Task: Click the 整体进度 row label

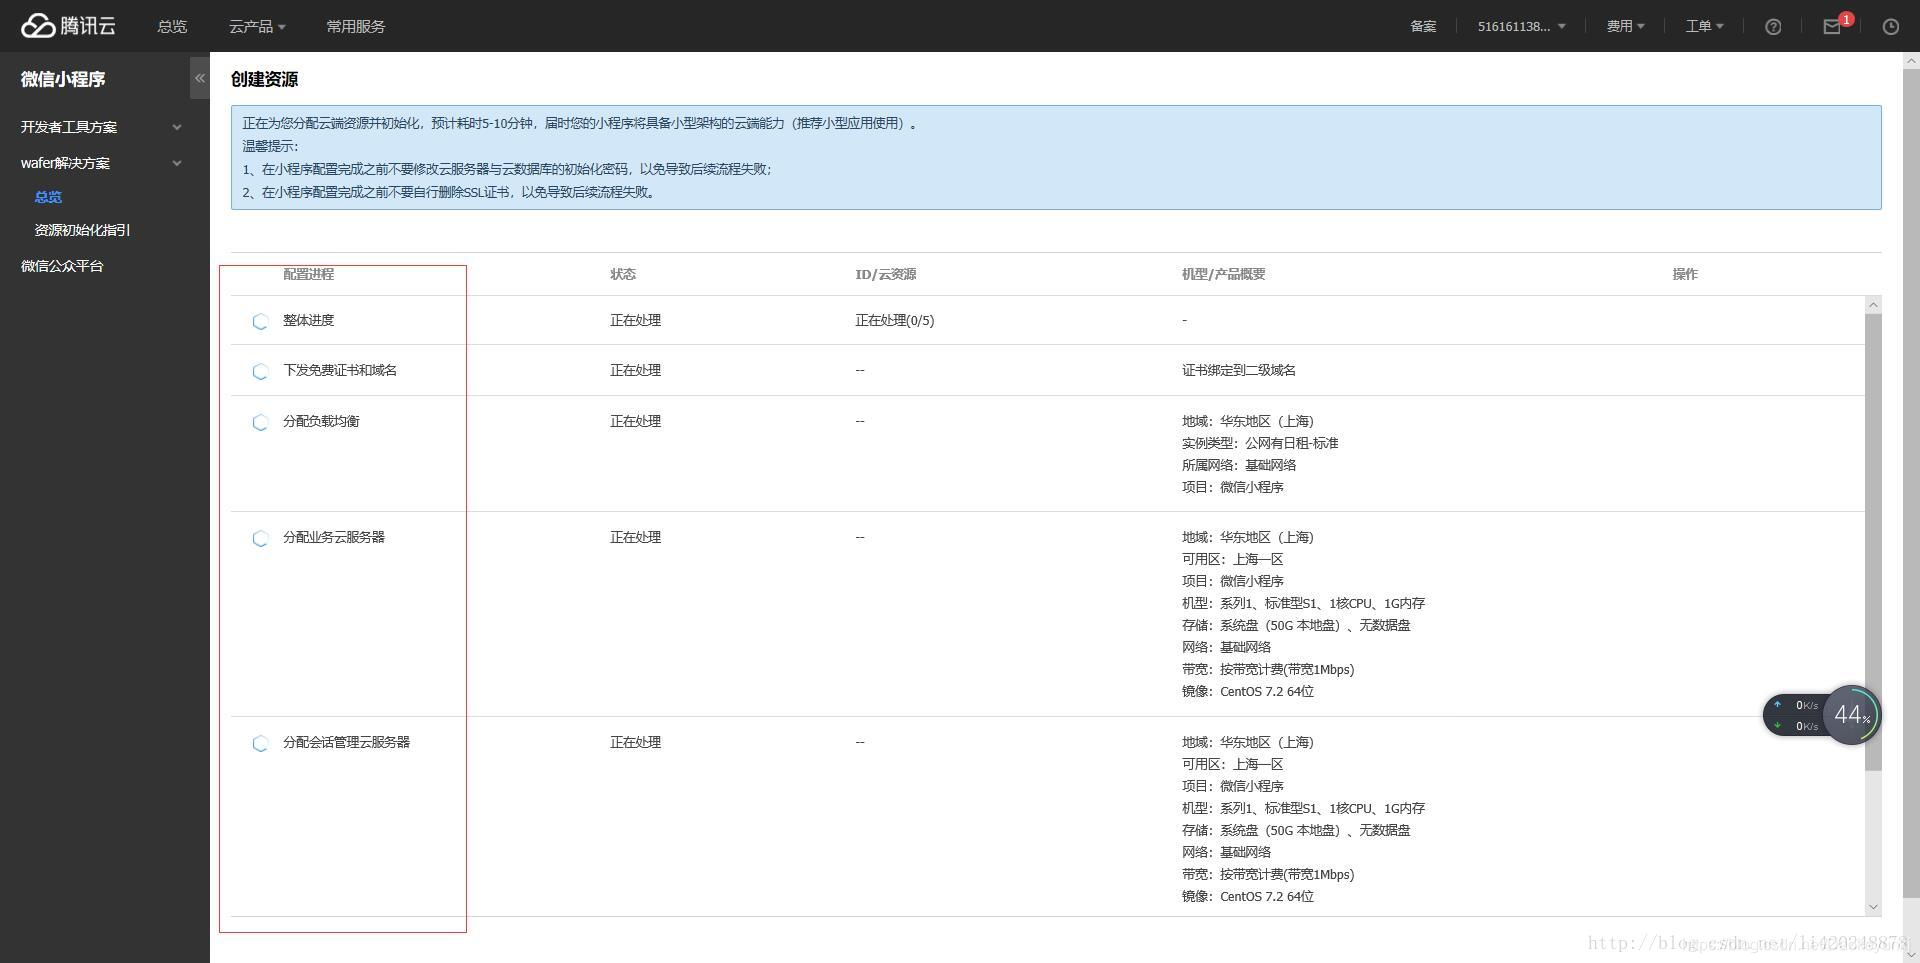Action: (x=308, y=320)
